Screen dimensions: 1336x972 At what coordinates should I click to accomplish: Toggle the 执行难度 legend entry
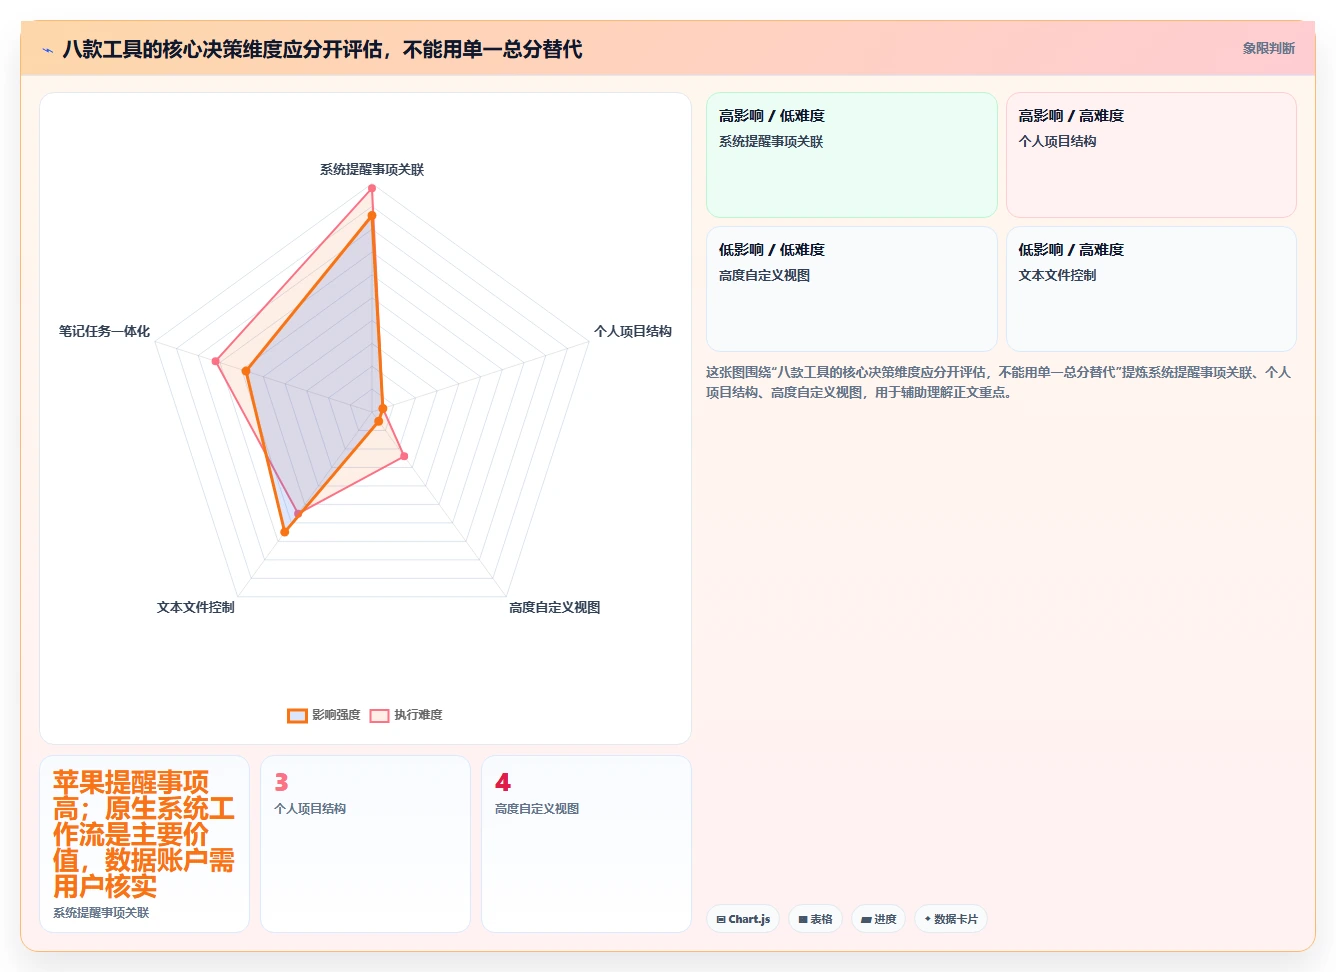406,715
